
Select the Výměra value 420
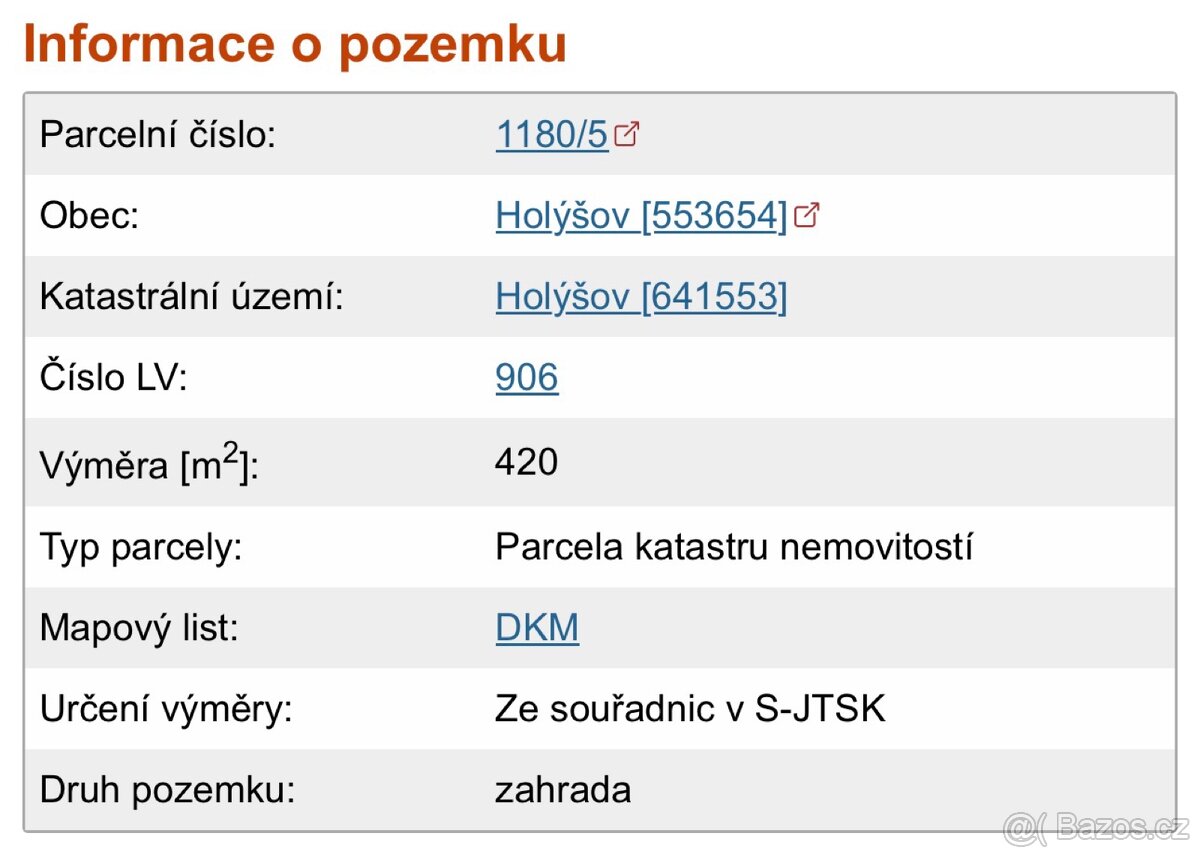point(528,462)
